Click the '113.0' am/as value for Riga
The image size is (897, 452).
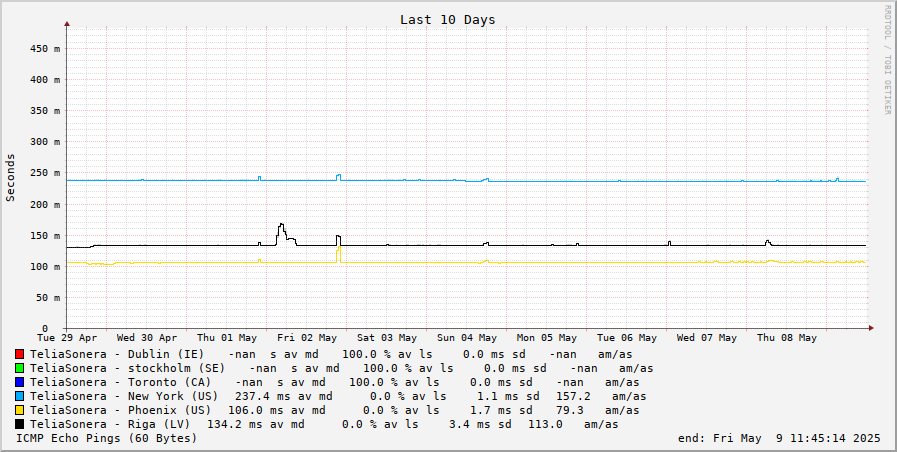[545, 424]
